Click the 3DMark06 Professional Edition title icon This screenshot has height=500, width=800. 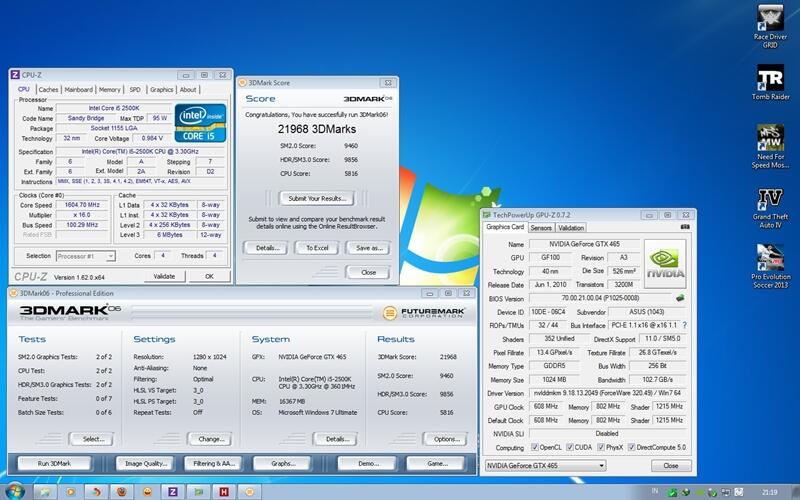(x=13, y=293)
